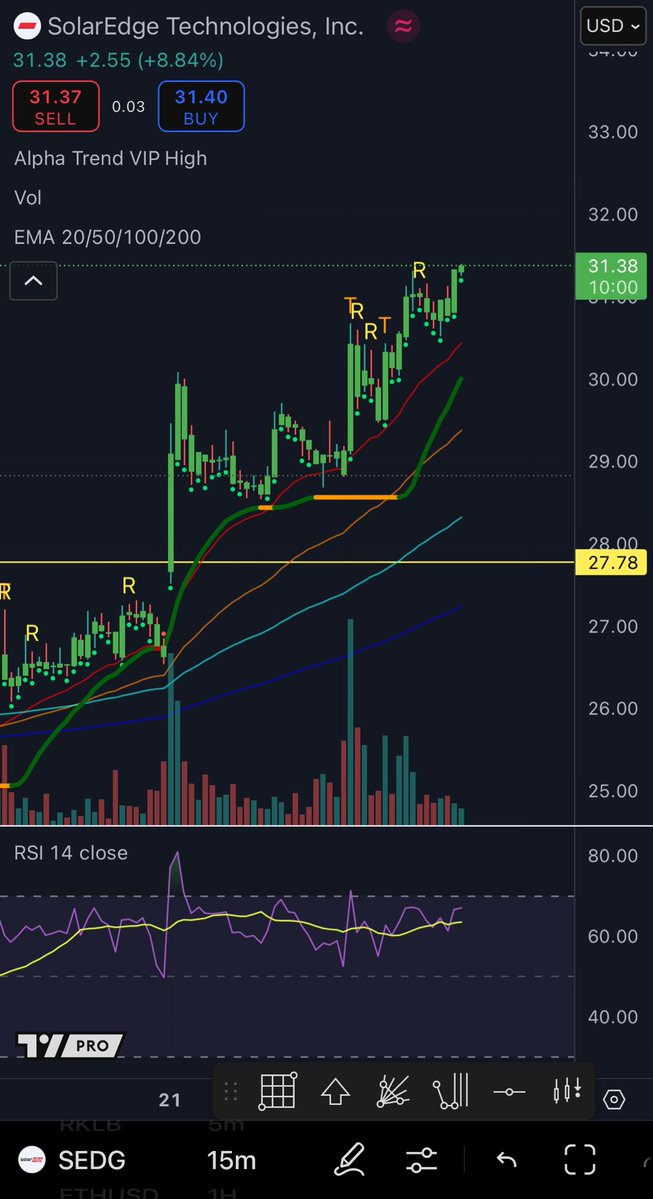Select the Gann box grid tool

click(x=278, y=1091)
